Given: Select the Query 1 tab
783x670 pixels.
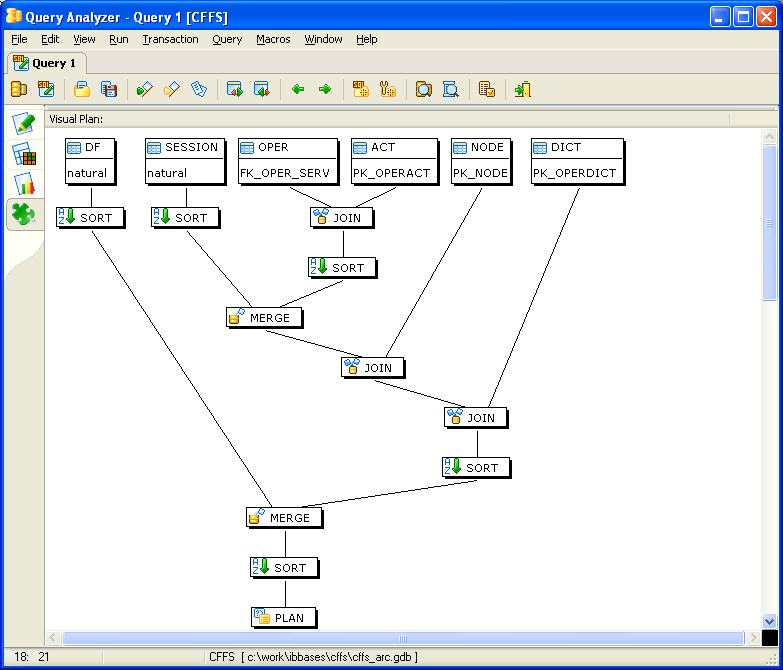Looking at the screenshot, I should [44, 63].
